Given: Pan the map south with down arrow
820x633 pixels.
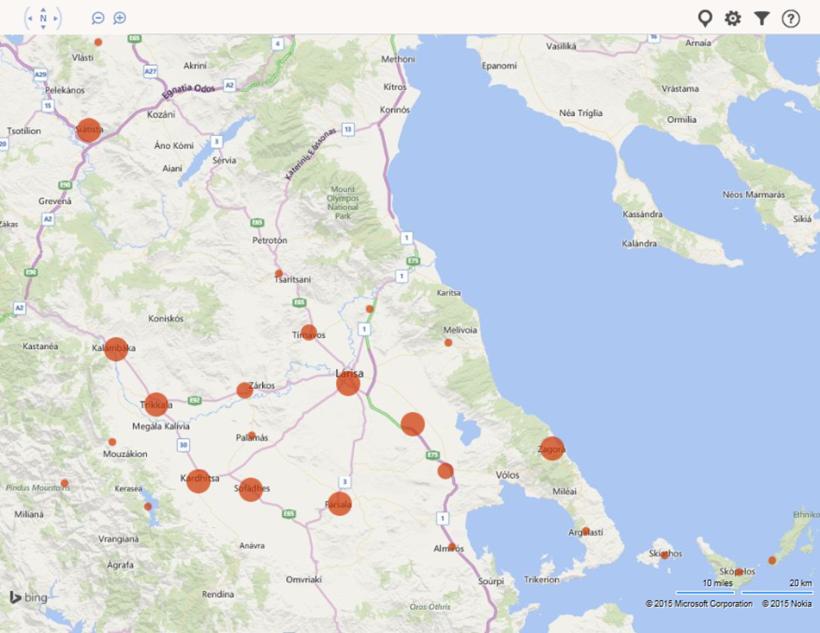Looking at the screenshot, I should (43, 27).
